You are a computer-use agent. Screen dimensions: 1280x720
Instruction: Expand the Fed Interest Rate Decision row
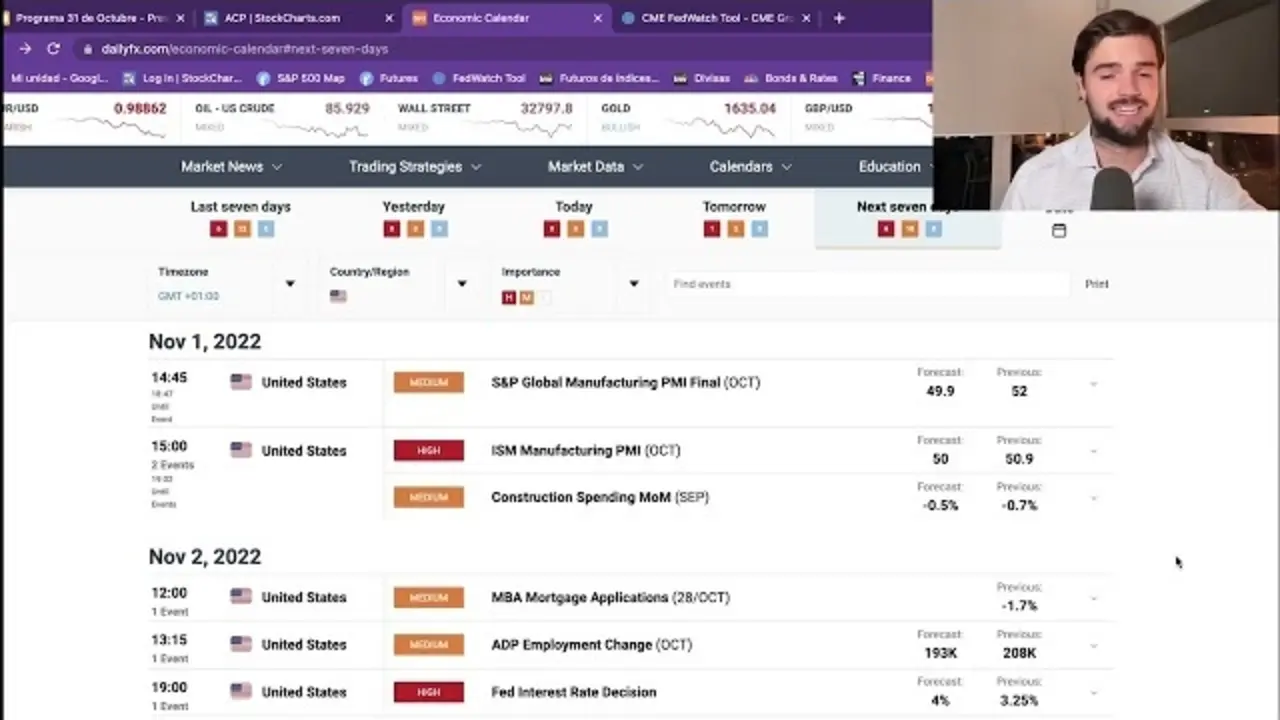click(1093, 692)
